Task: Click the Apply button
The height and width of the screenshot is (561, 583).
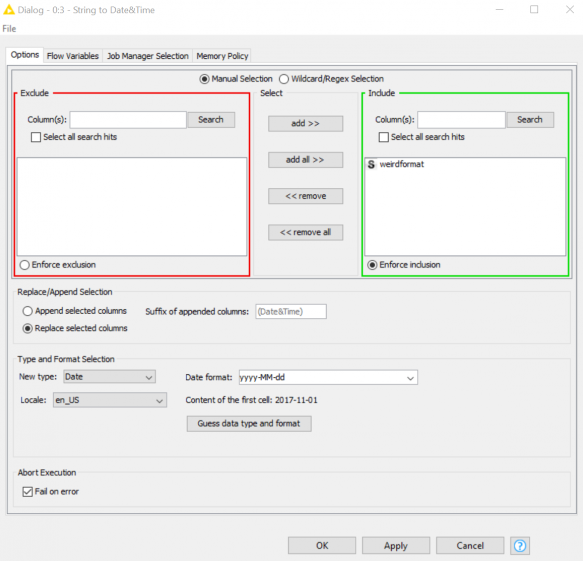Action: point(396,546)
